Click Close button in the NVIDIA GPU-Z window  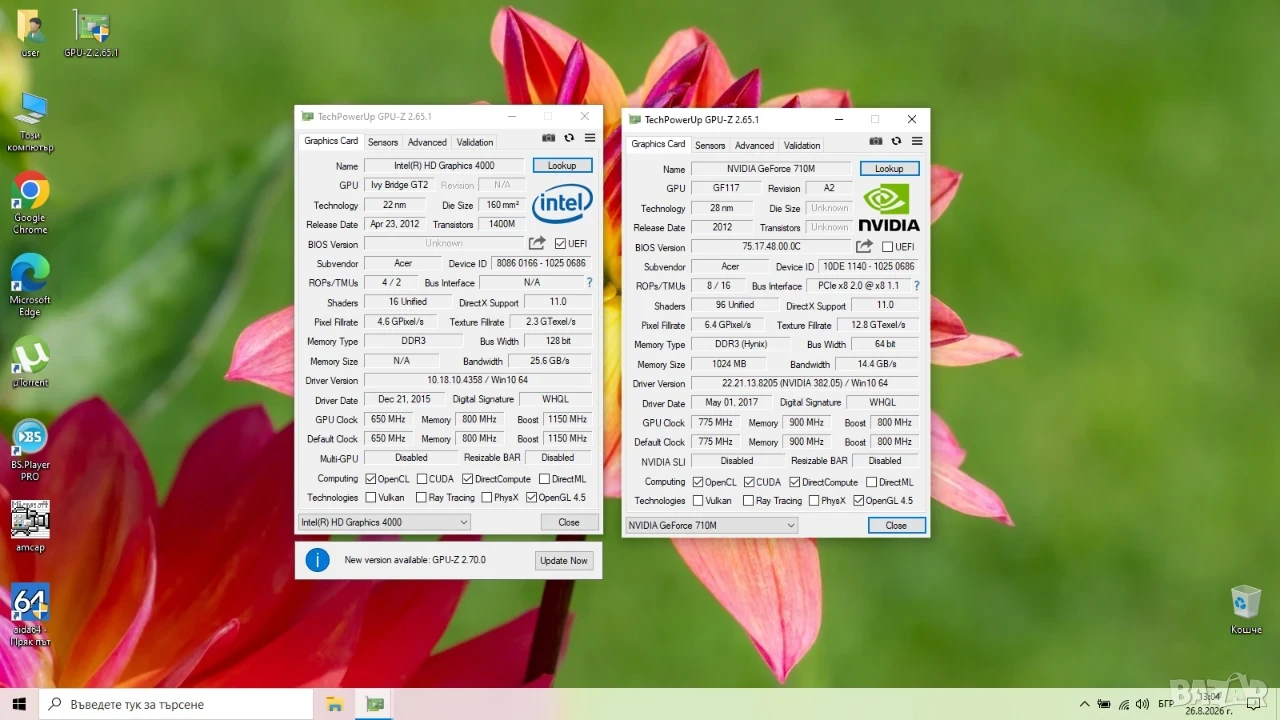896,525
